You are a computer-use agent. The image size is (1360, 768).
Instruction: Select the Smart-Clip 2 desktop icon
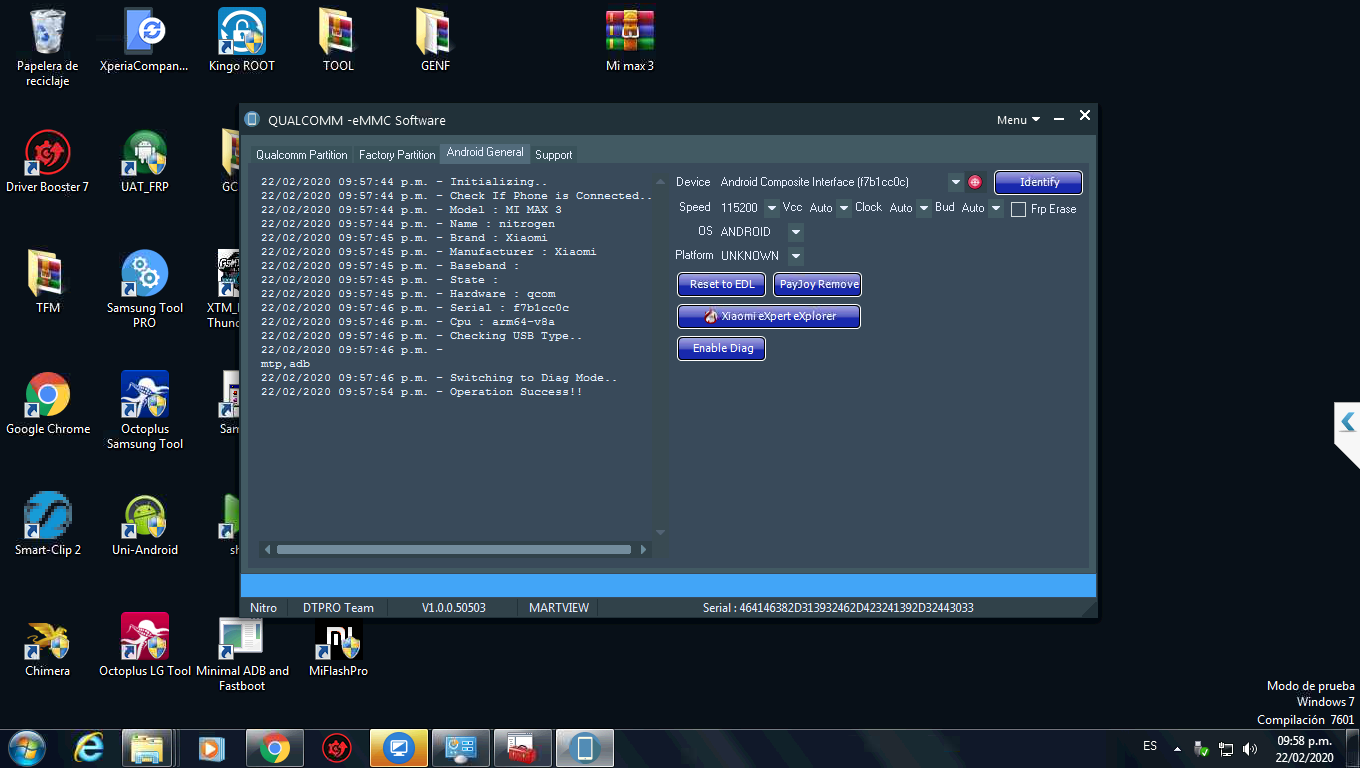pyautogui.click(x=48, y=525)
